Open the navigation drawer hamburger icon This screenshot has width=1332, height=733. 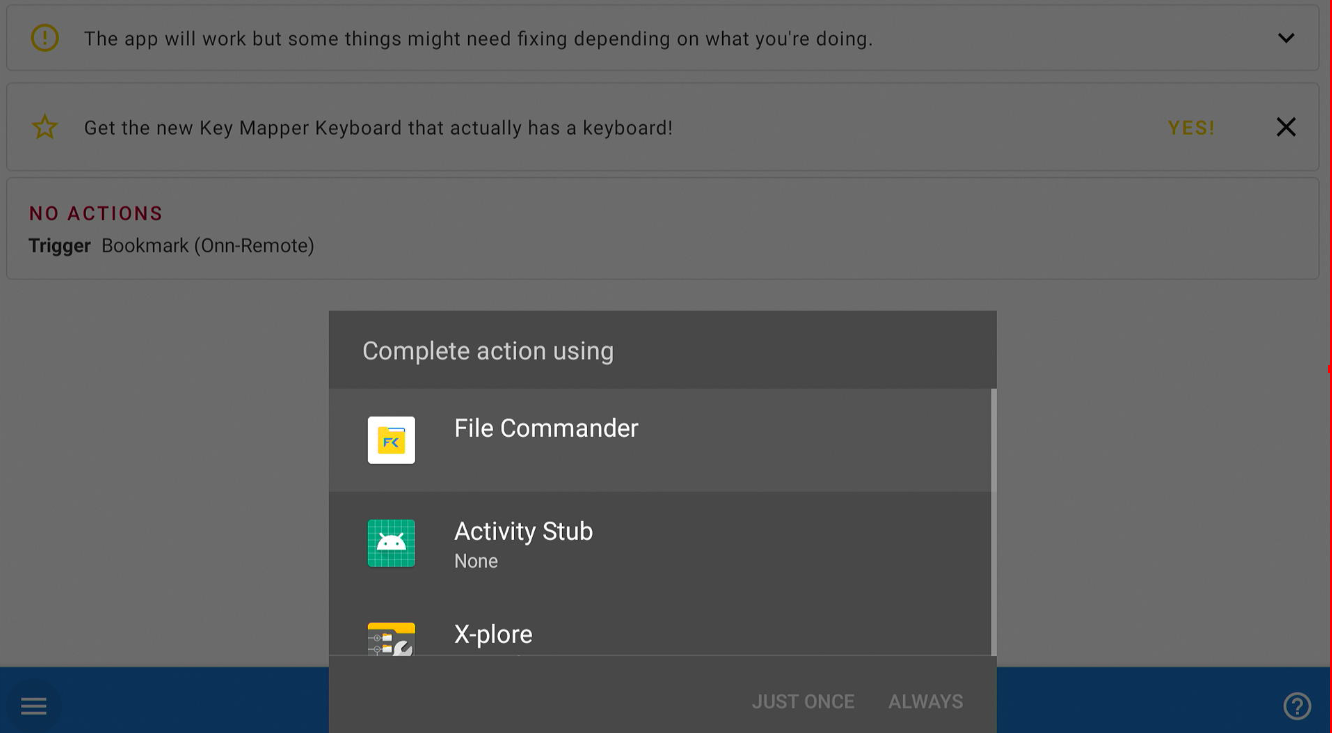pos(33,705)
